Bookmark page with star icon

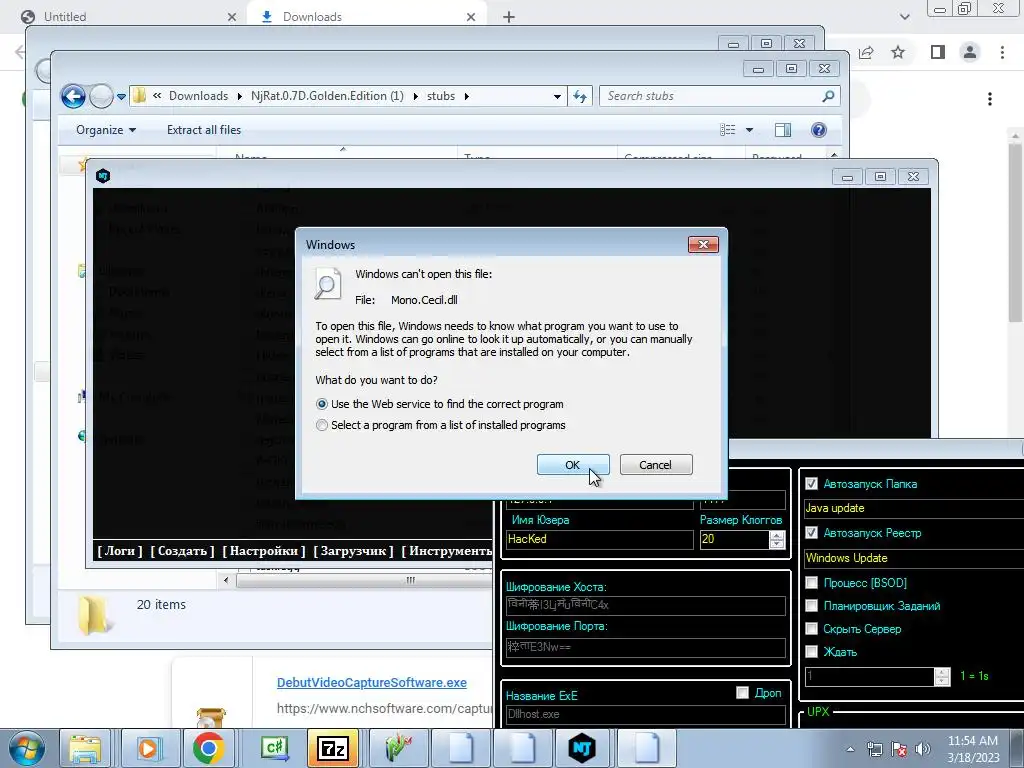[x=899, y=52]
